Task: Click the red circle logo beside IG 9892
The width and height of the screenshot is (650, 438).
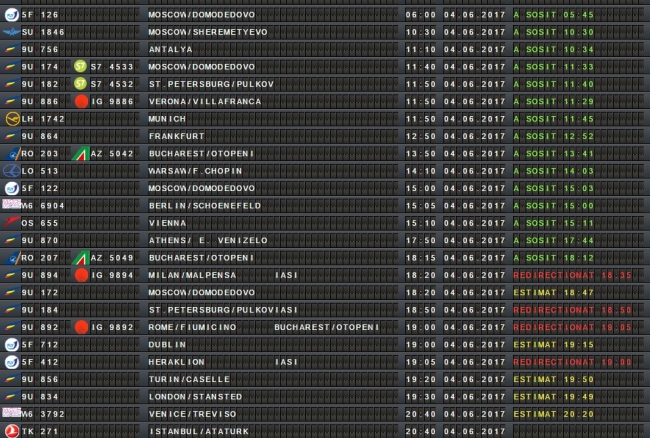Action: coord(81,327)
